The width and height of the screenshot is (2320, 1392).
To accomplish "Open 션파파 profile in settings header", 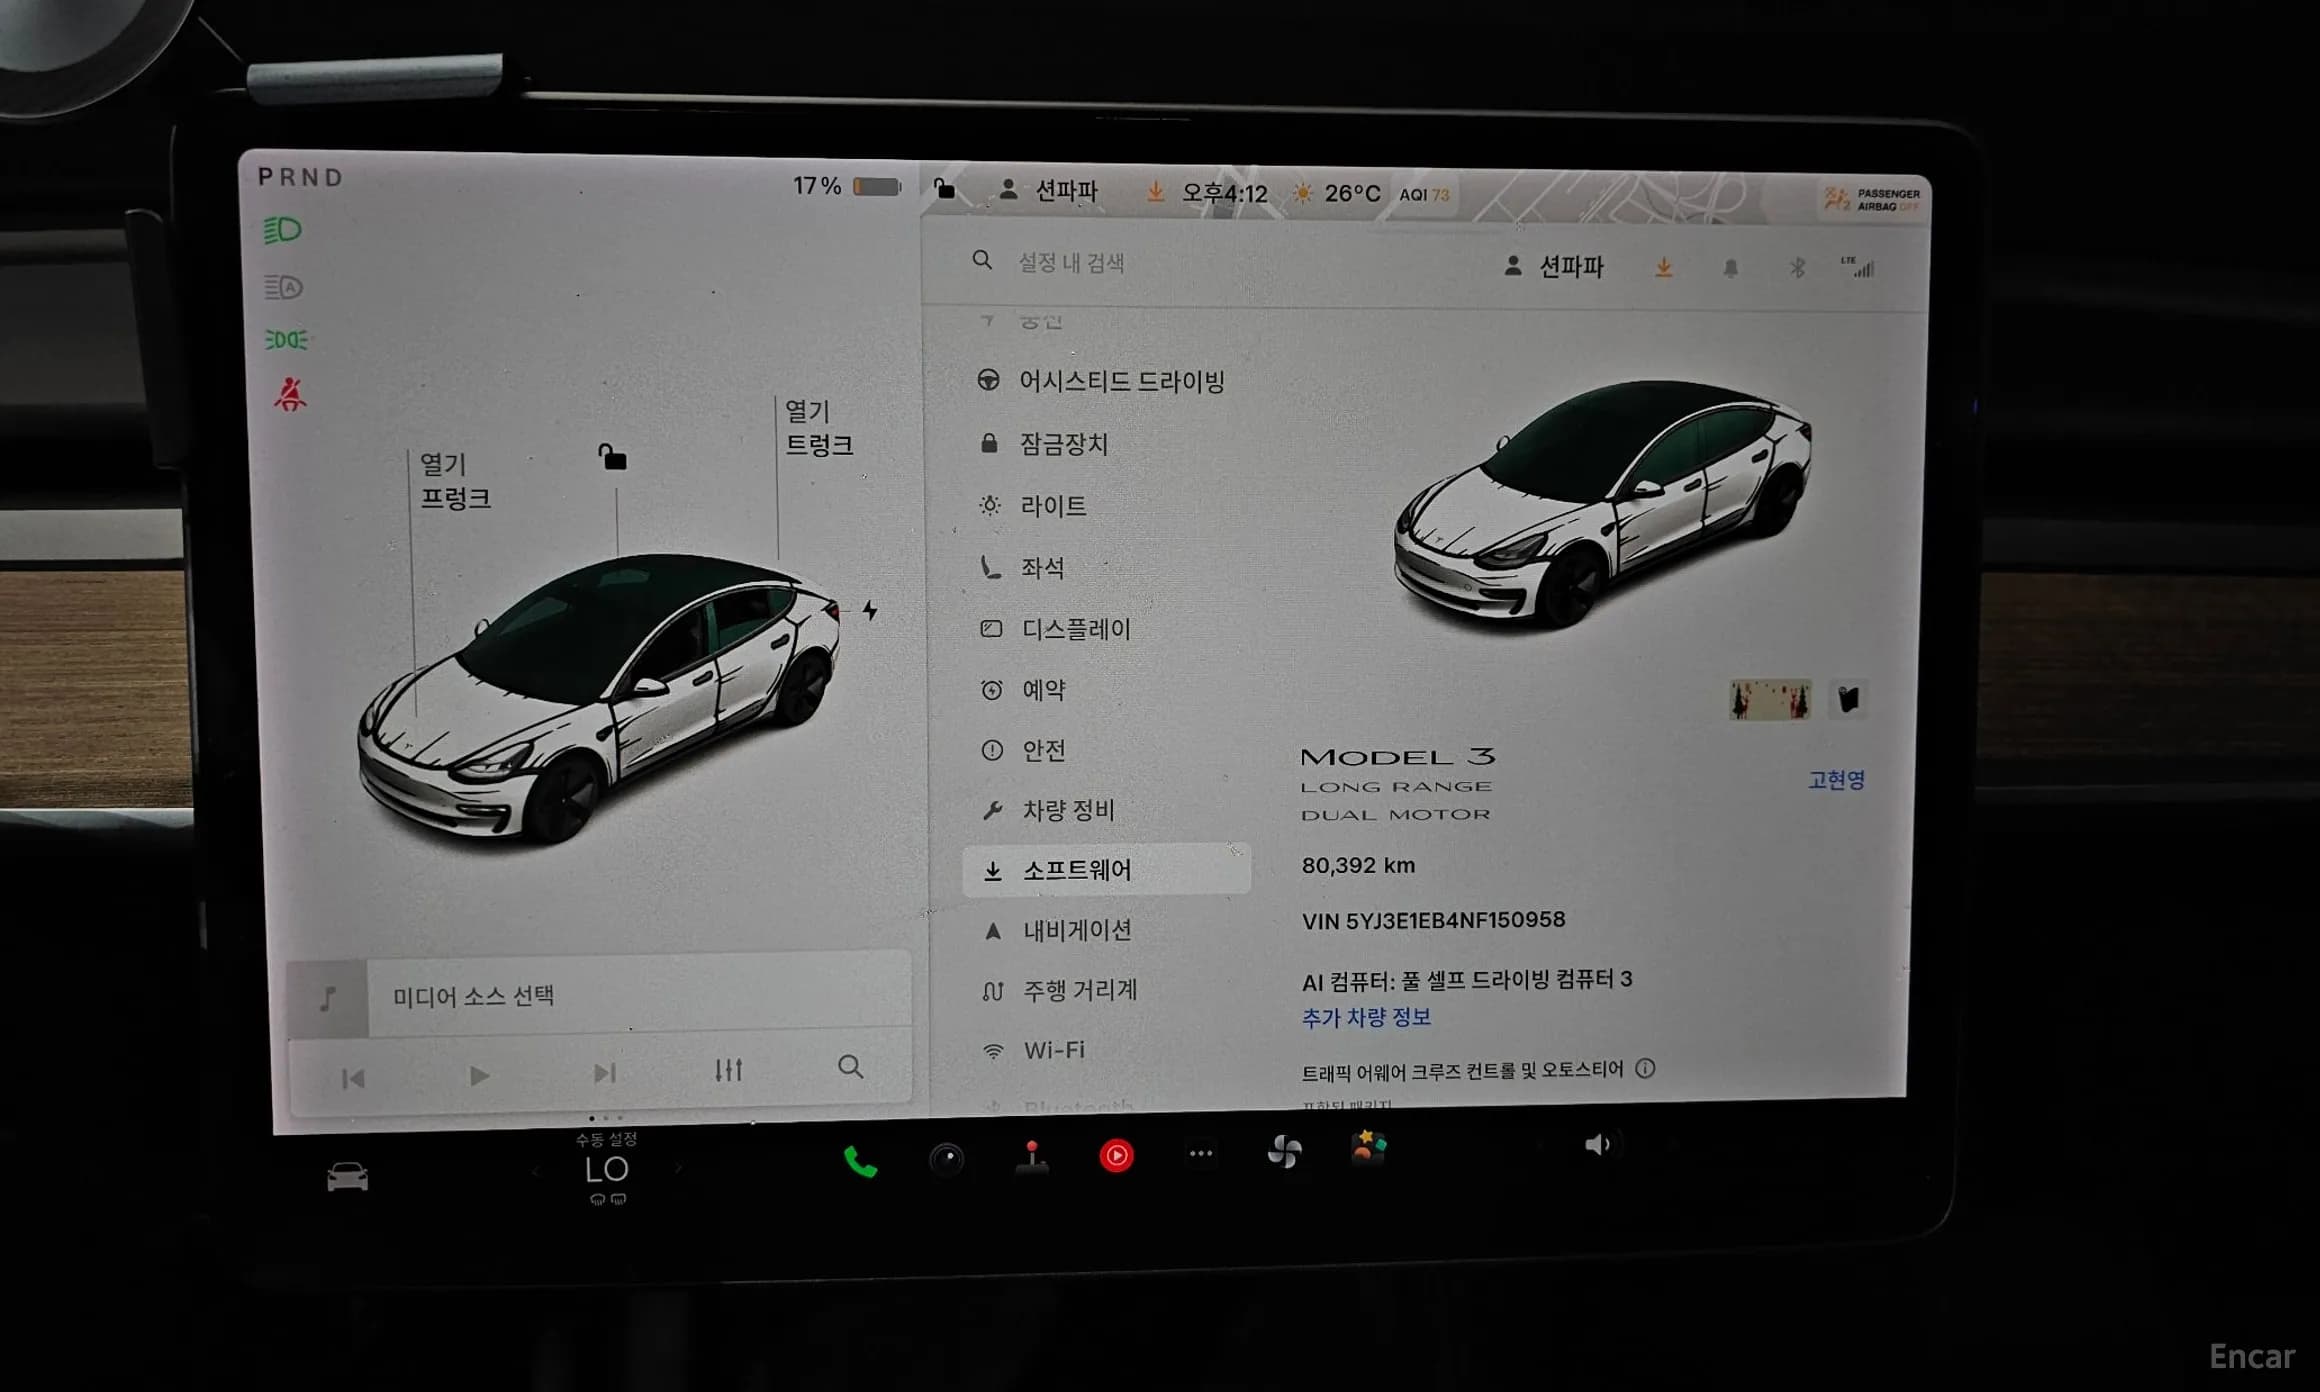I will point(1554,266).
